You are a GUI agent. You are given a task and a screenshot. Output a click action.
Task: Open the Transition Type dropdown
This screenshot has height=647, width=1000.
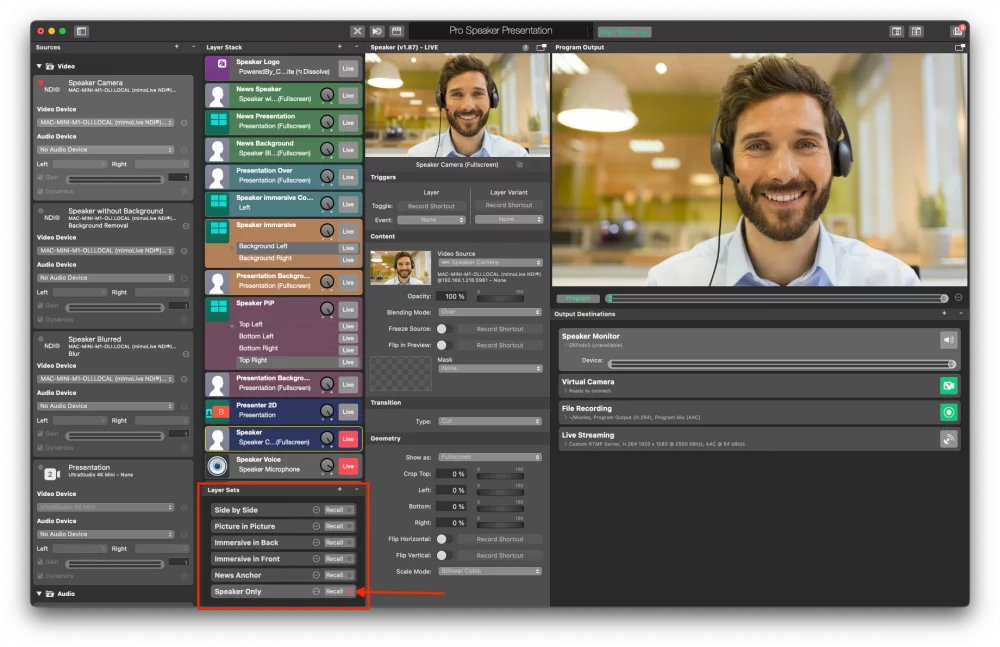pyautogui.click(x=490, y=421)
